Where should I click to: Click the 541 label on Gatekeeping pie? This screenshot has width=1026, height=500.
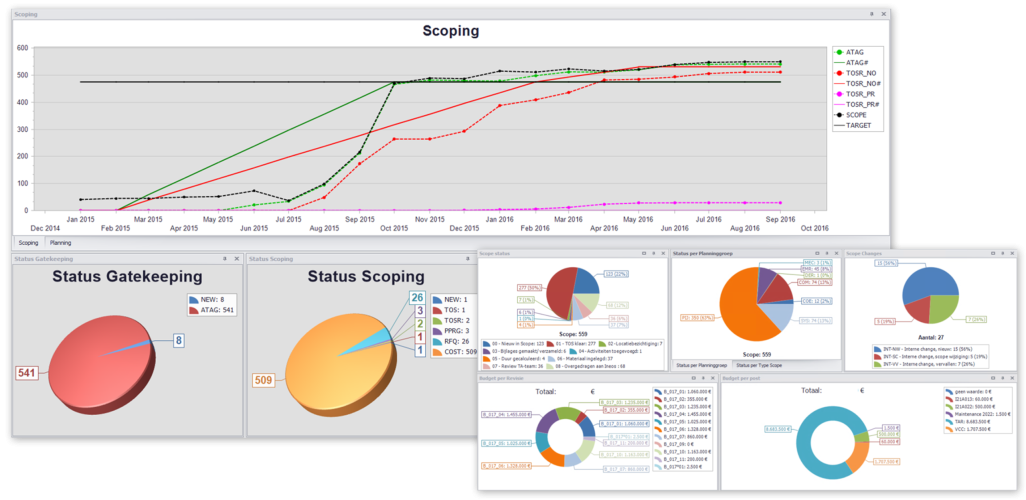(27, 373)
